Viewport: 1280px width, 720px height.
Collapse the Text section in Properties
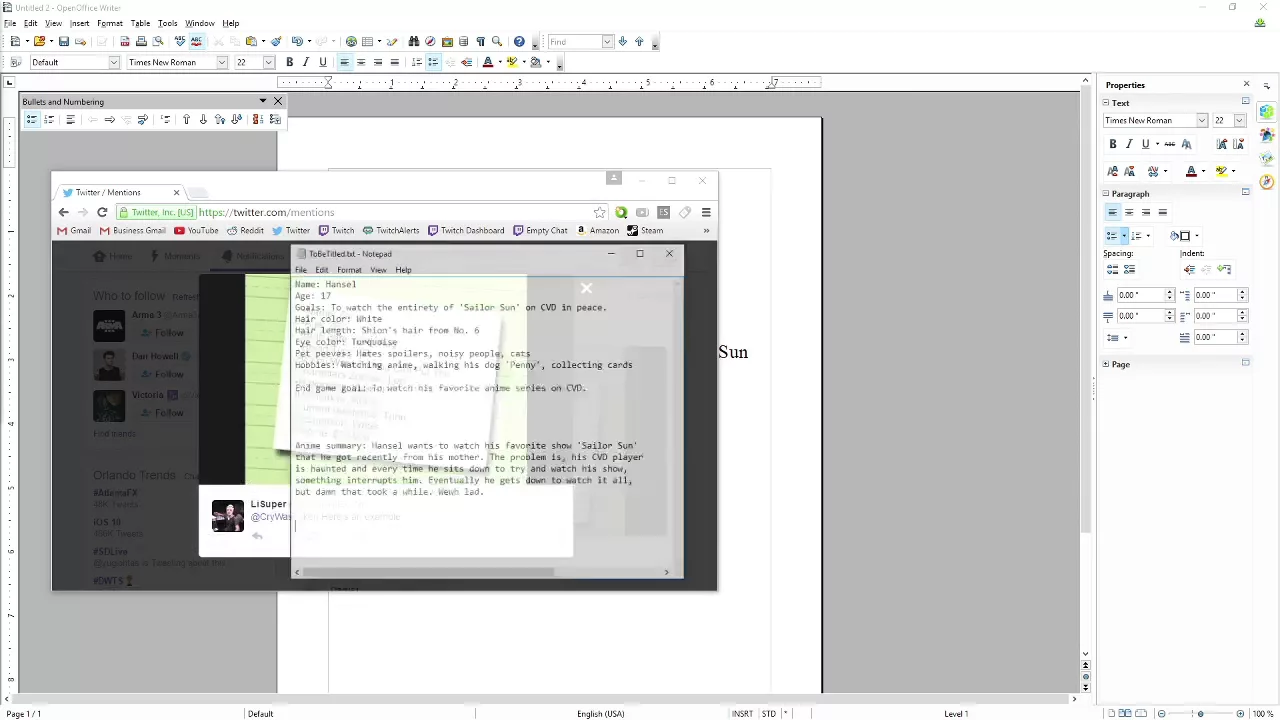click(1106, 103)
